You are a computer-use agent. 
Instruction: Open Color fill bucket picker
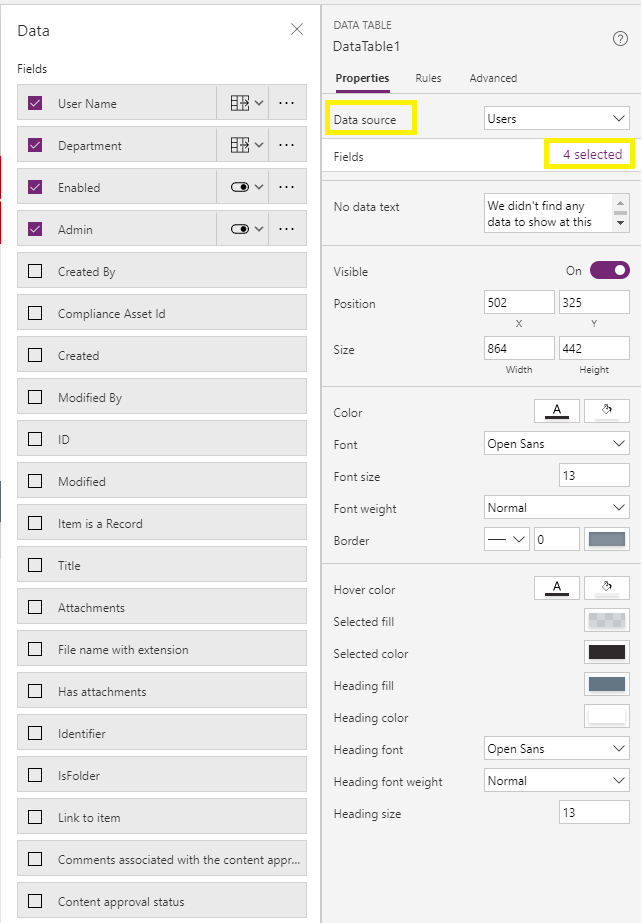click(x=607, y=411)
